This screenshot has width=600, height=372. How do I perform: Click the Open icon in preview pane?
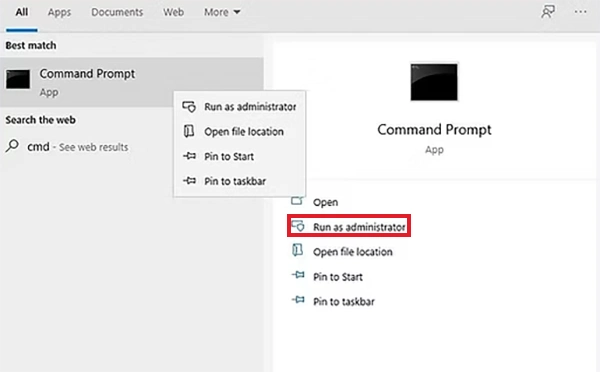(297, 201)
